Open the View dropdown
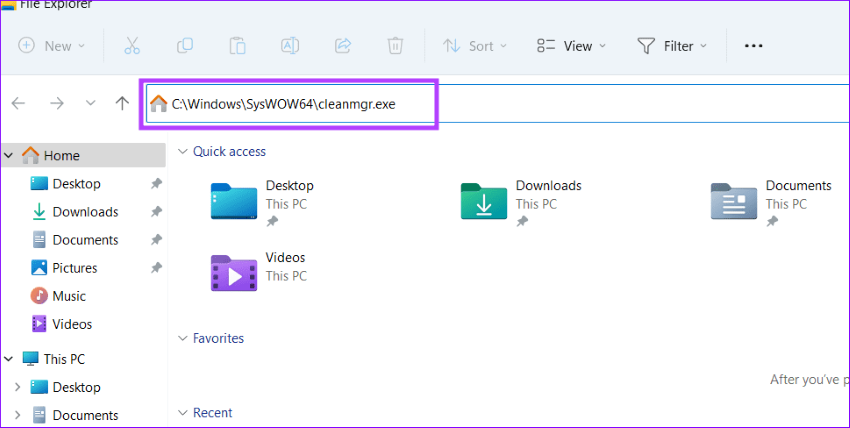Screen dimensions: 850x428 coord(571,46)
